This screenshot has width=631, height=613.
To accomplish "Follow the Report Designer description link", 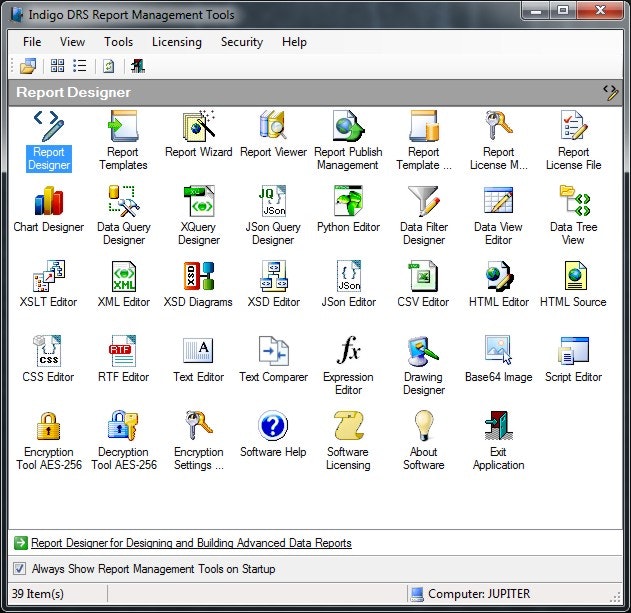I will point(191,543).
